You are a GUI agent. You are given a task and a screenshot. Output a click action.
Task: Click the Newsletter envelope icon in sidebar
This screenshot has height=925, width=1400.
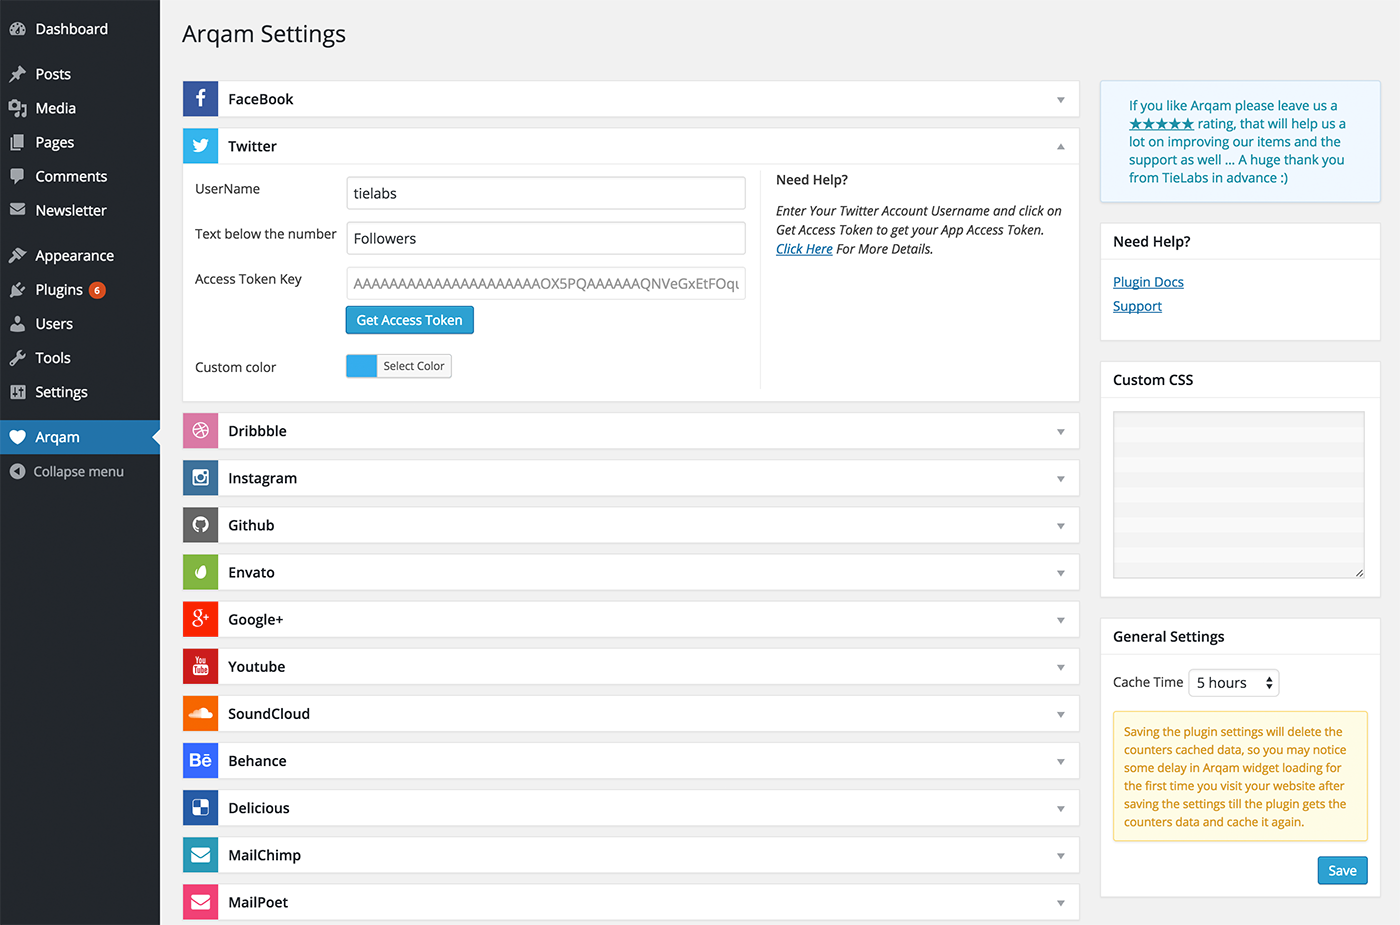tap(17, 210)
